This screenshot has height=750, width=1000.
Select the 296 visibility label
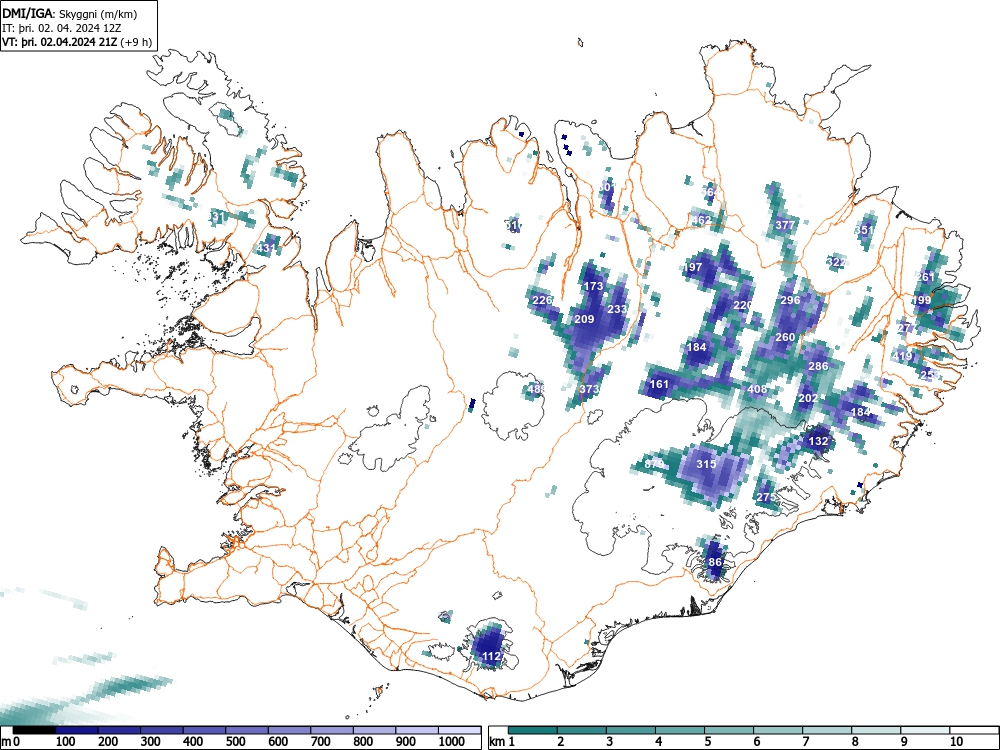point(790,300)
